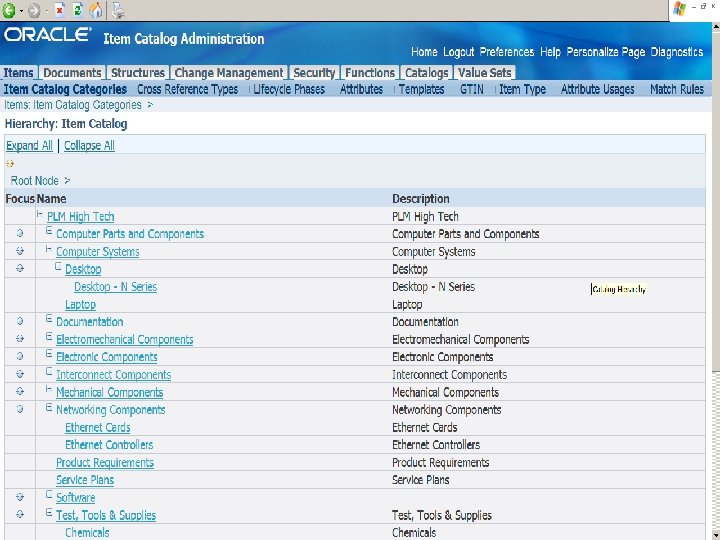This screenshot has width=720, height=540.
Task: Toggle expander for Test, Tools & Supplies
Action: pyautogui.click(x=49, y=512)
